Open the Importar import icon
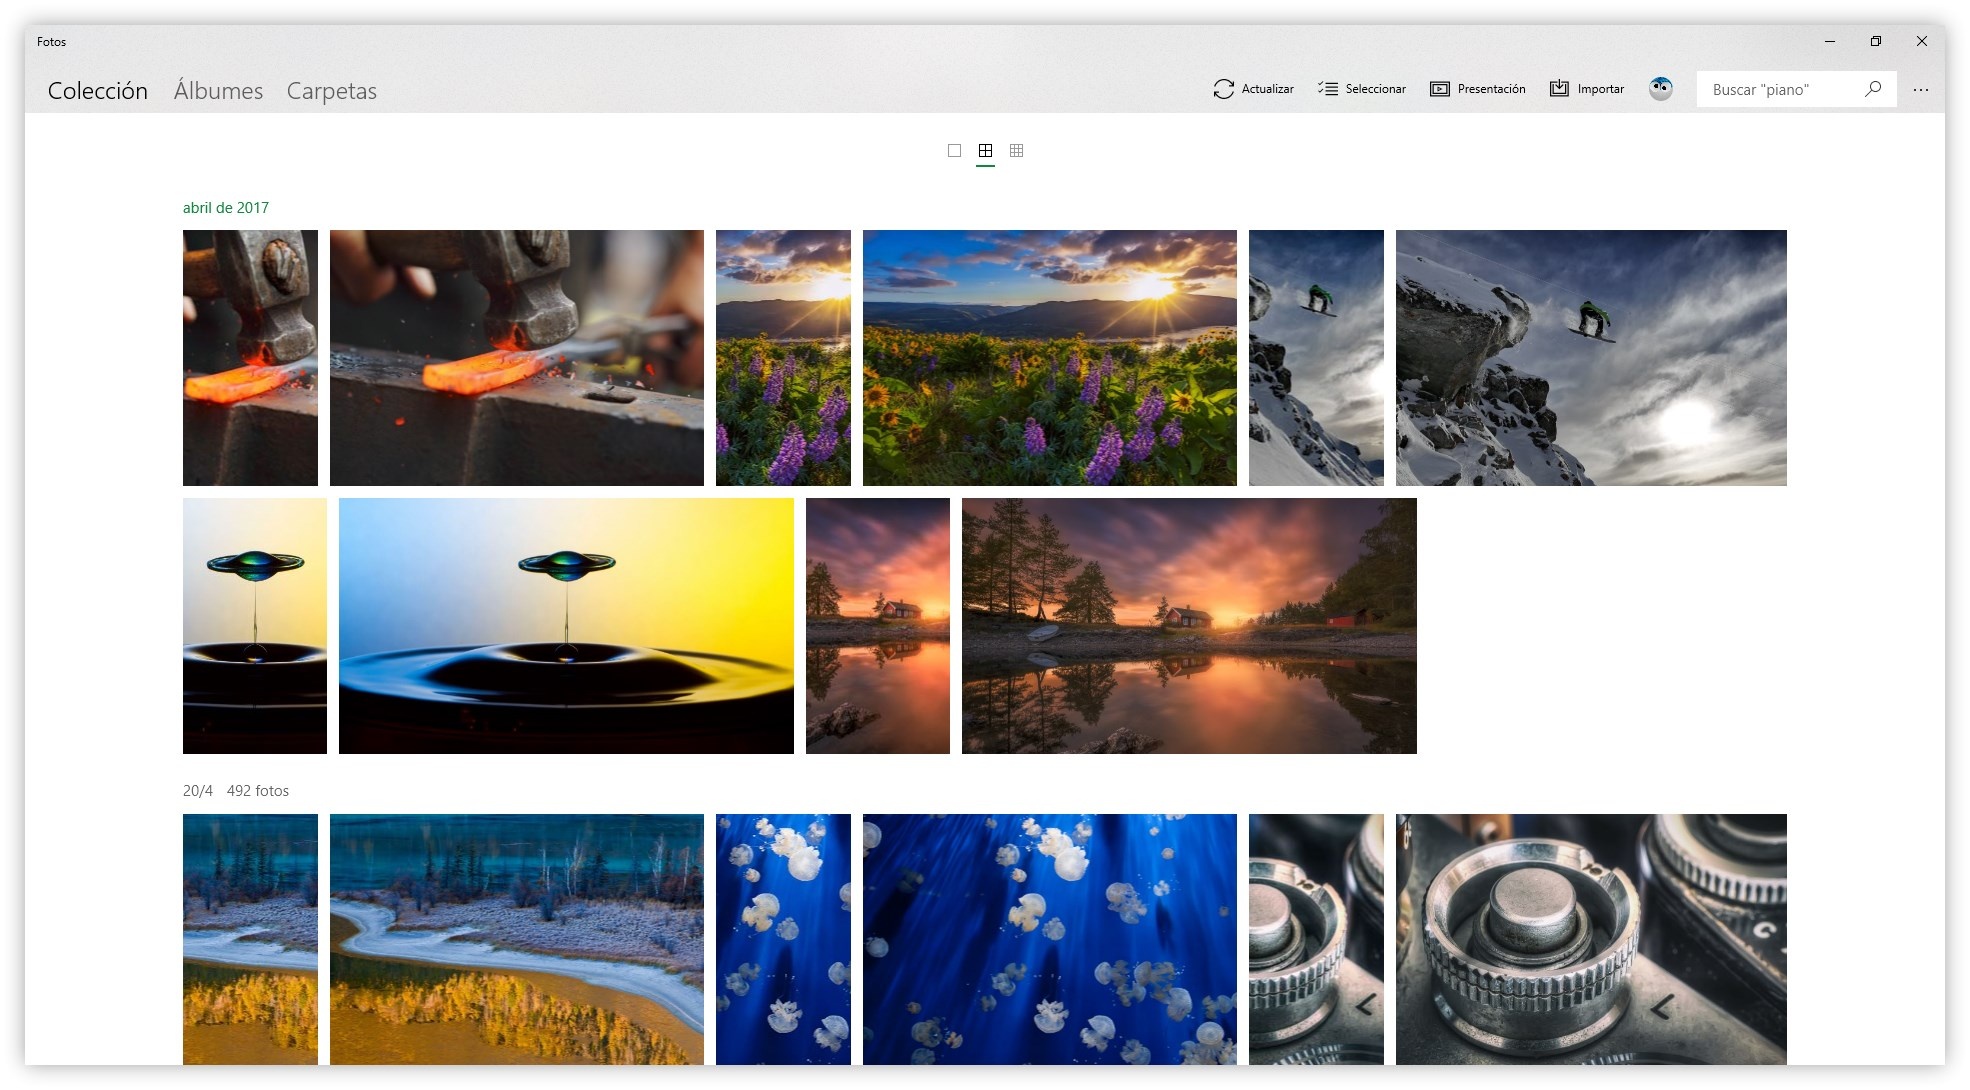 tap(1559, 89)
